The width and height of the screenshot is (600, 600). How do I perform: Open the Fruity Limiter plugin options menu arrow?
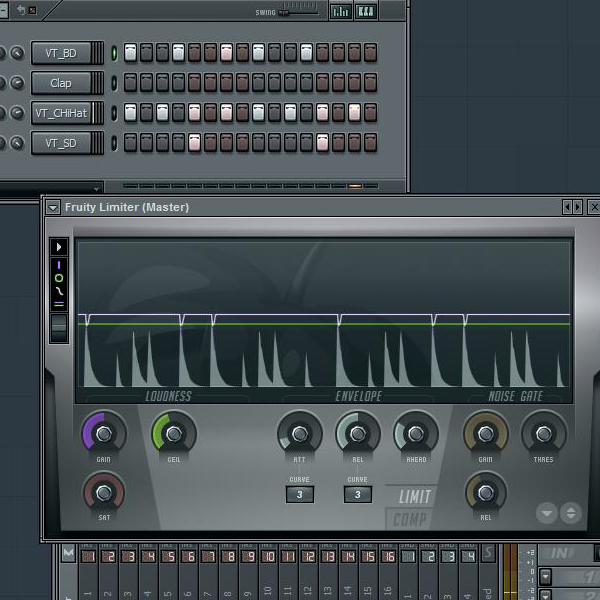(x=53, y=208)
